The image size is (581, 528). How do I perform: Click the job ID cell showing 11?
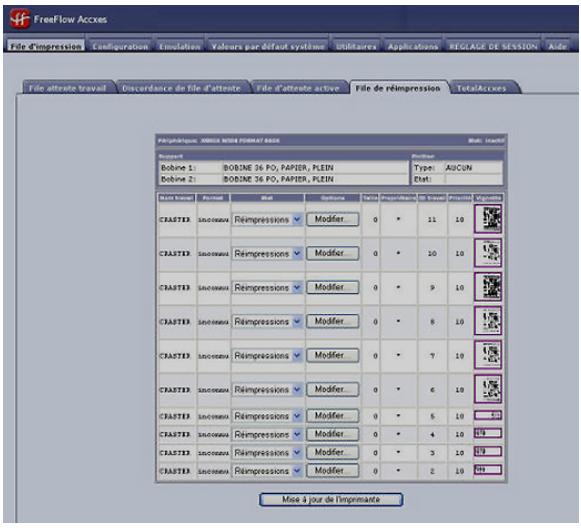tap(432, 220)
